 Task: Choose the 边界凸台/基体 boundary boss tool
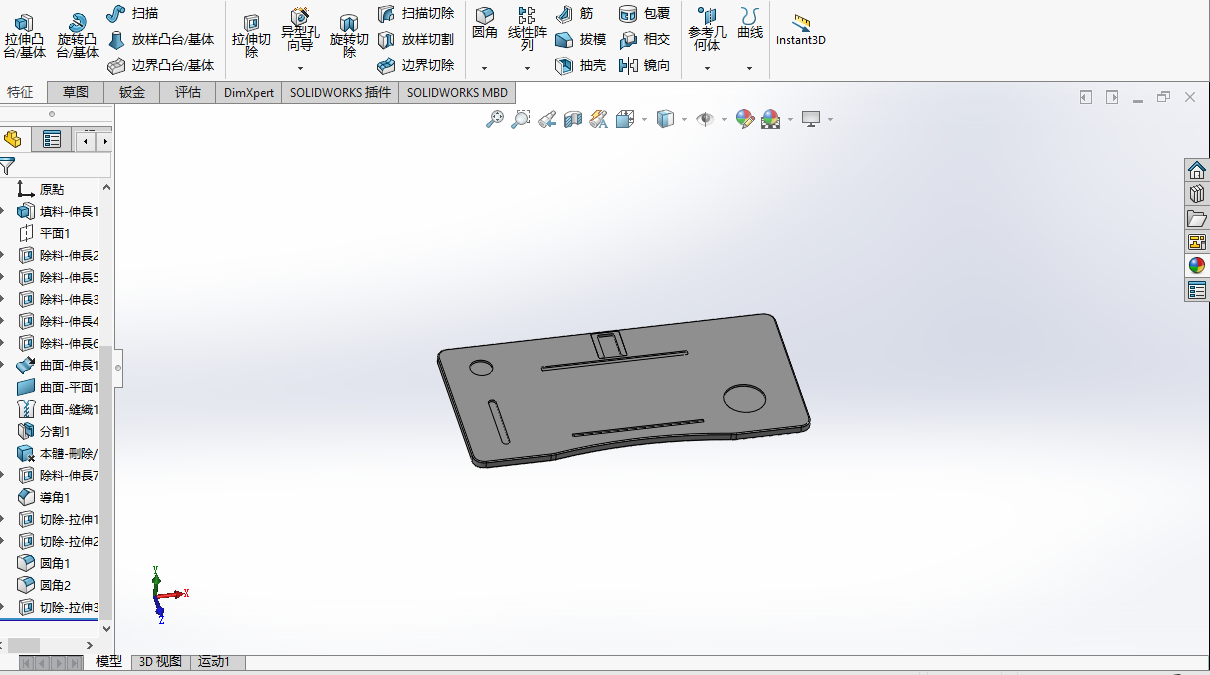point(160,65)
